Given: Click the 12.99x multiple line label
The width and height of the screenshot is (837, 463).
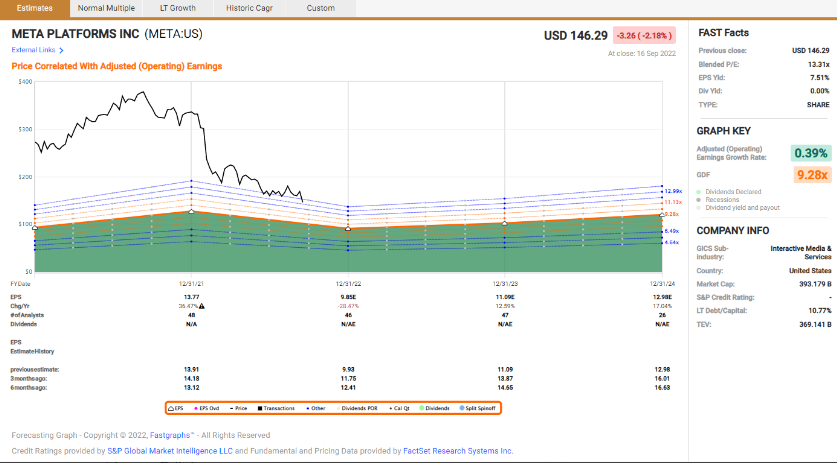Looking at the screenshot, I should [x=673, y=191].
